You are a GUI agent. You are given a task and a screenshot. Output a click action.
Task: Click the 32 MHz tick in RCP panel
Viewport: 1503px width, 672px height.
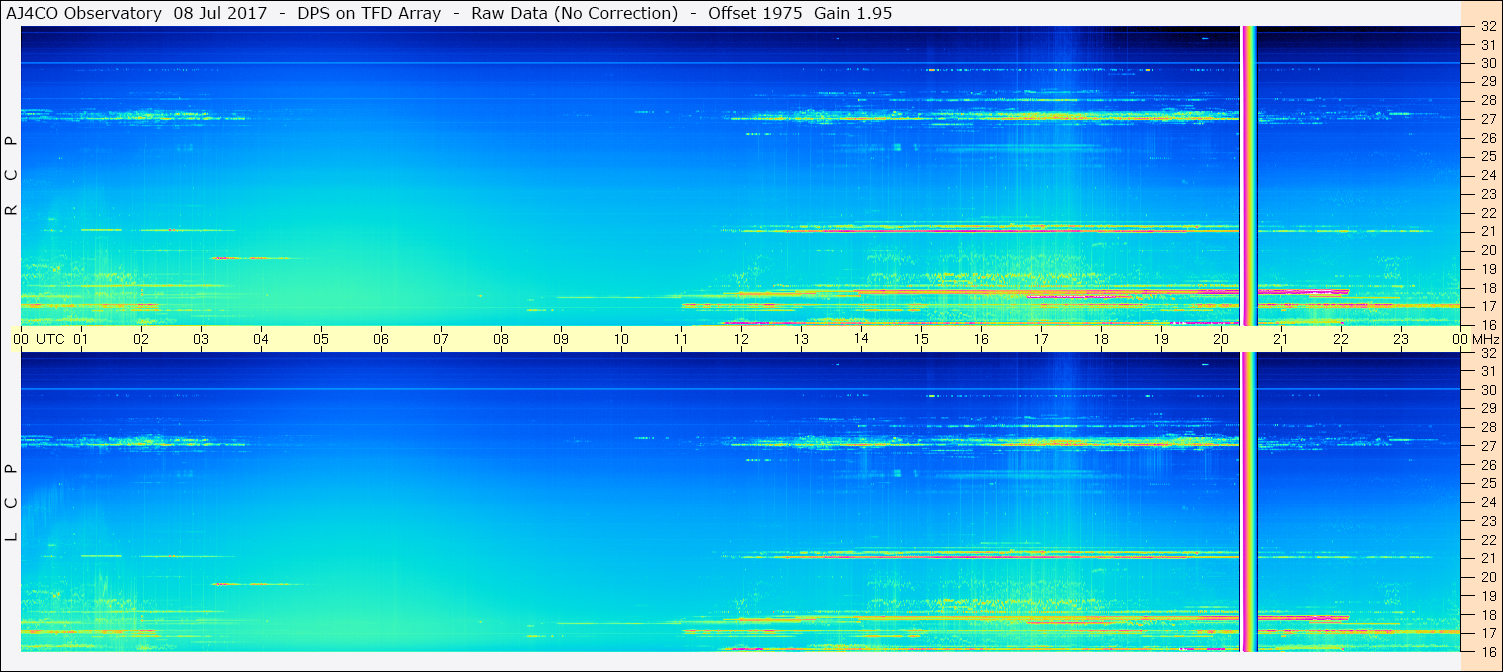tap(1487, 27)
